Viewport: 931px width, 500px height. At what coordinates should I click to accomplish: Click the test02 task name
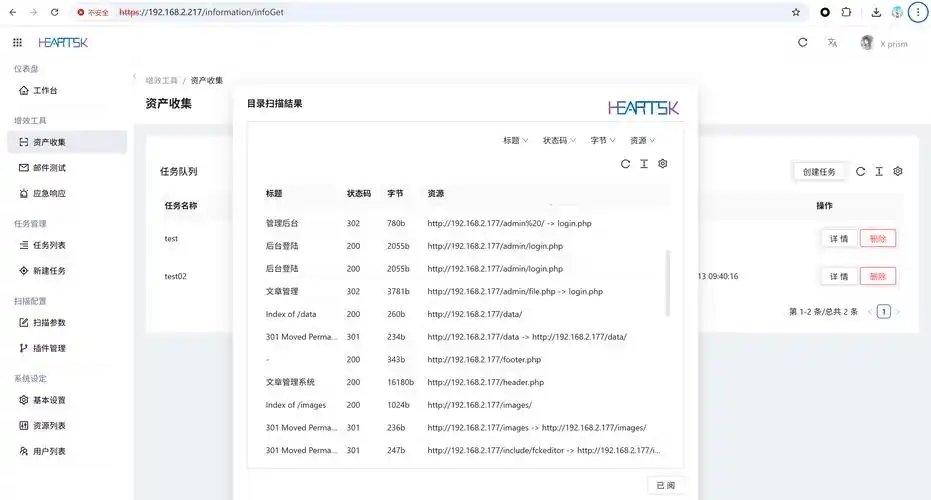click(175, 276)
